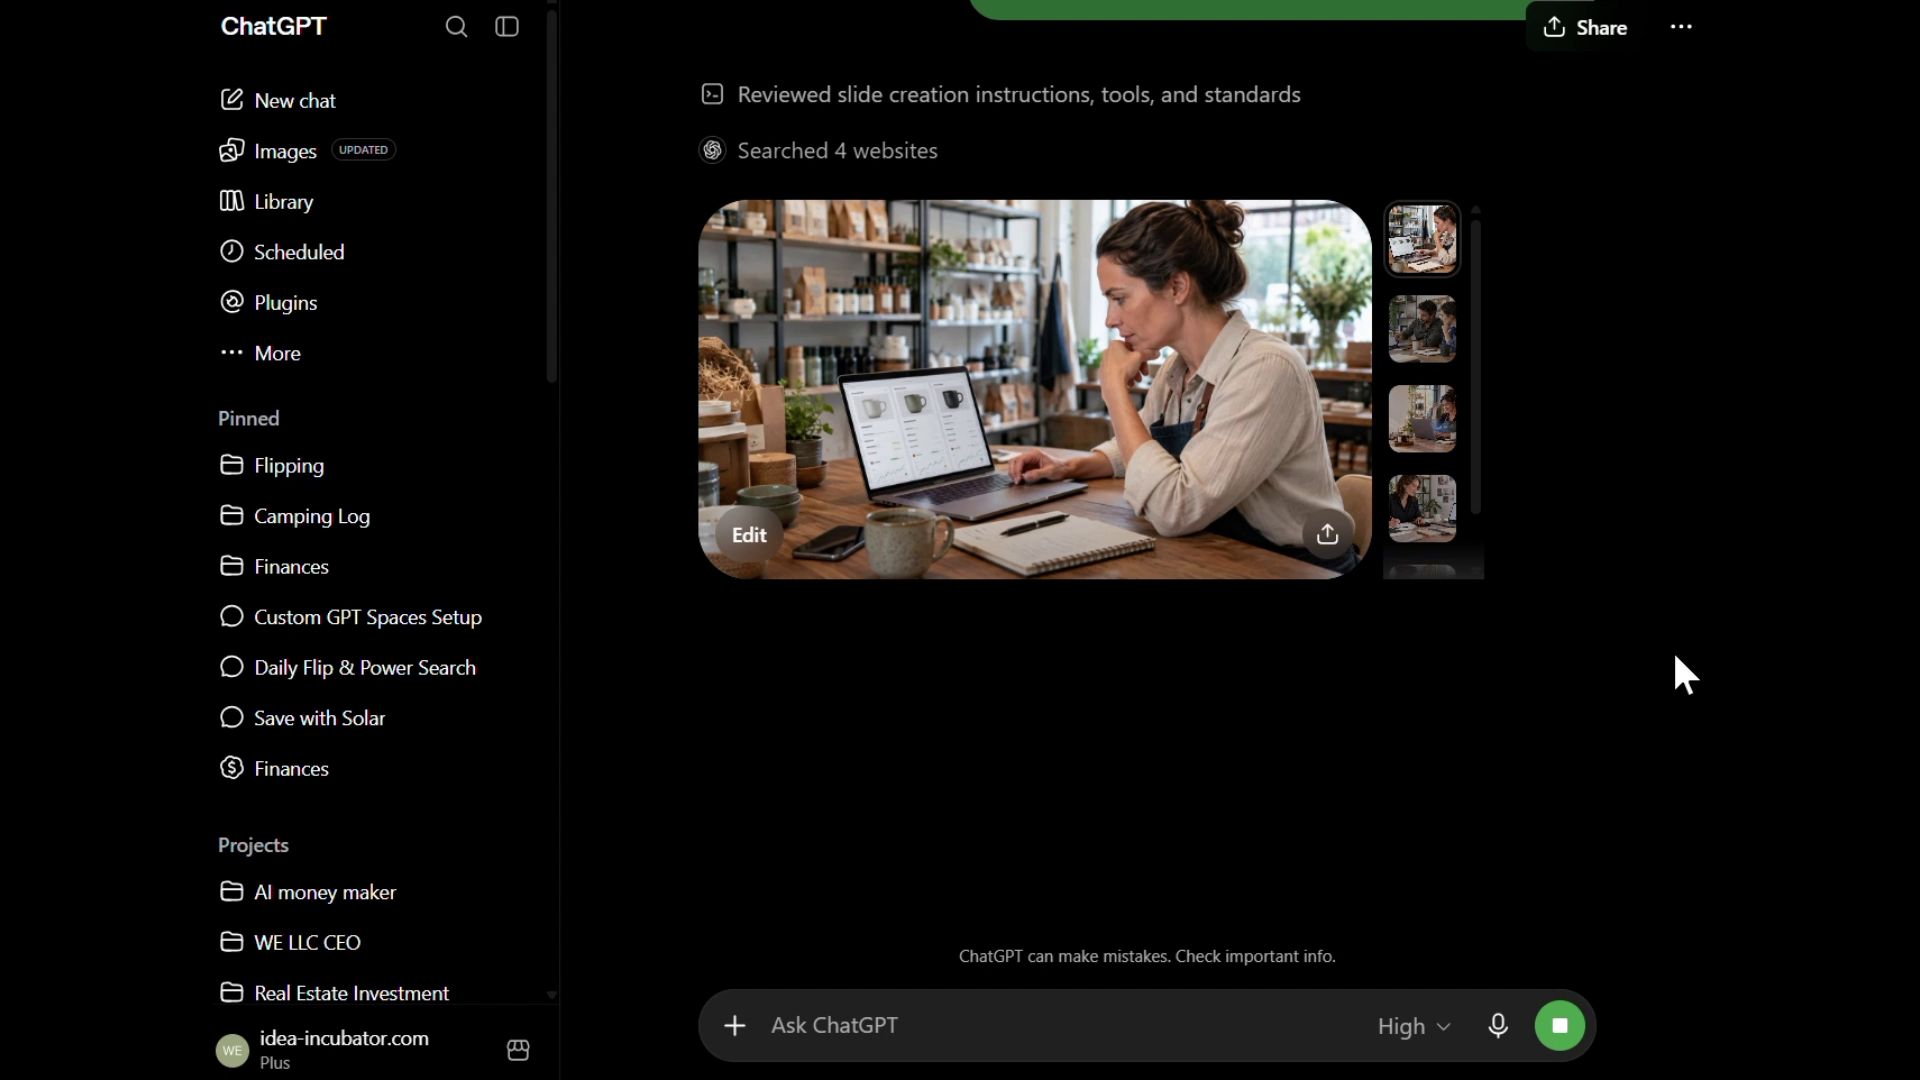The width and height of the screenshot is (1920, 1080).
Task: Click the Scheduled clock icon
Action: click(231, 251)
